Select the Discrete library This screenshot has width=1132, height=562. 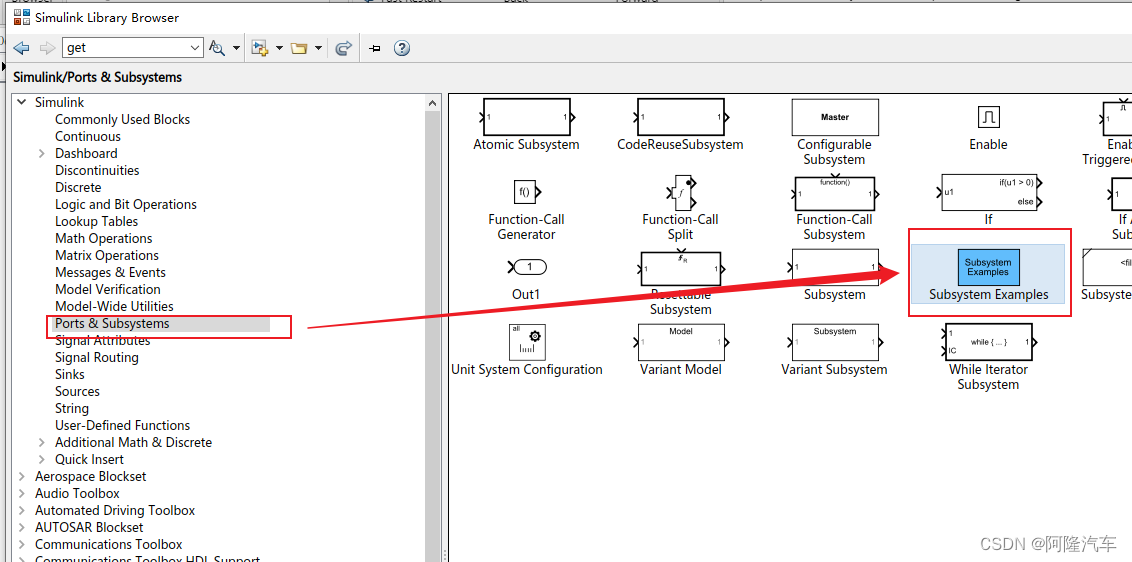click(x=78, y=188)
